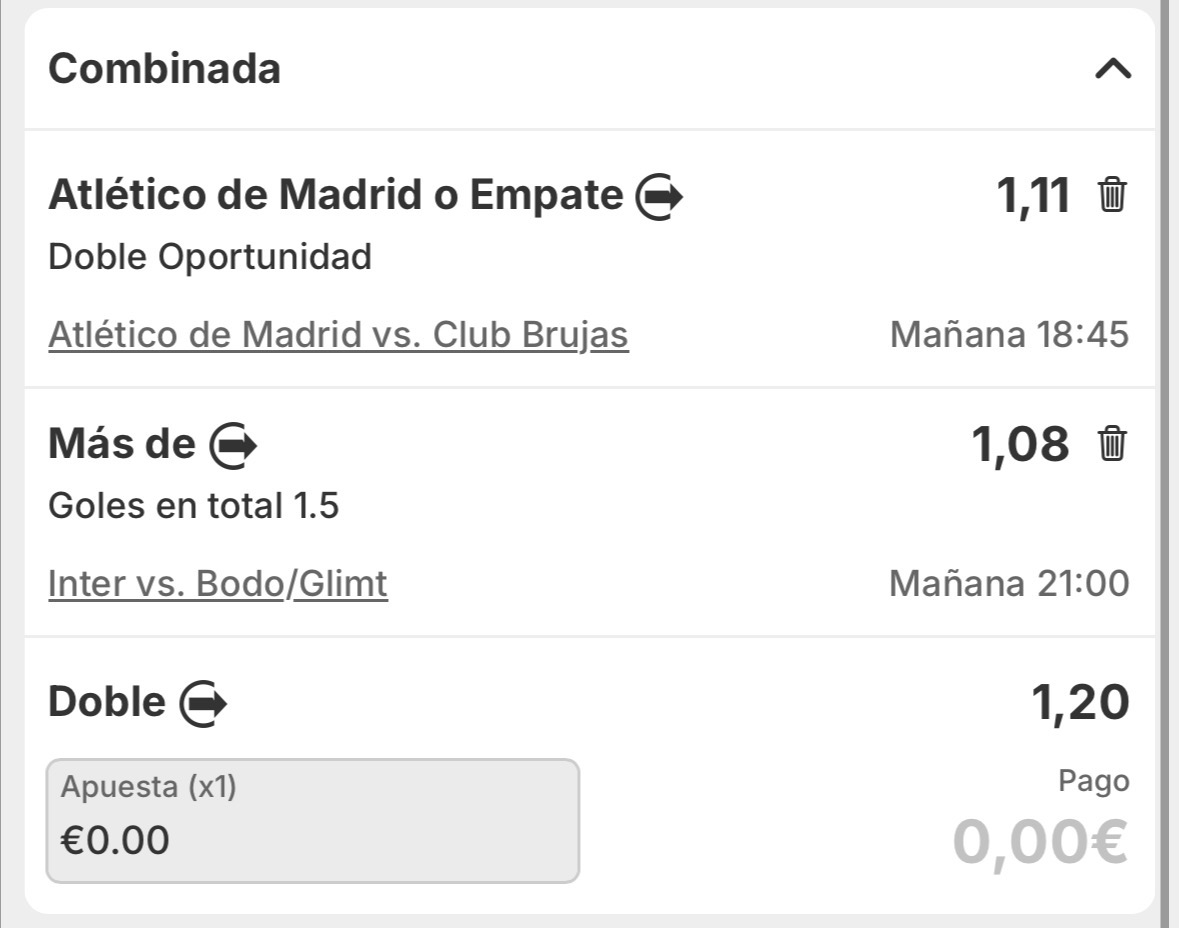Click the Doble bet type label
The width and height of the screenshot is (1179, 928).
pyautogui.click(x=106, y=702)
